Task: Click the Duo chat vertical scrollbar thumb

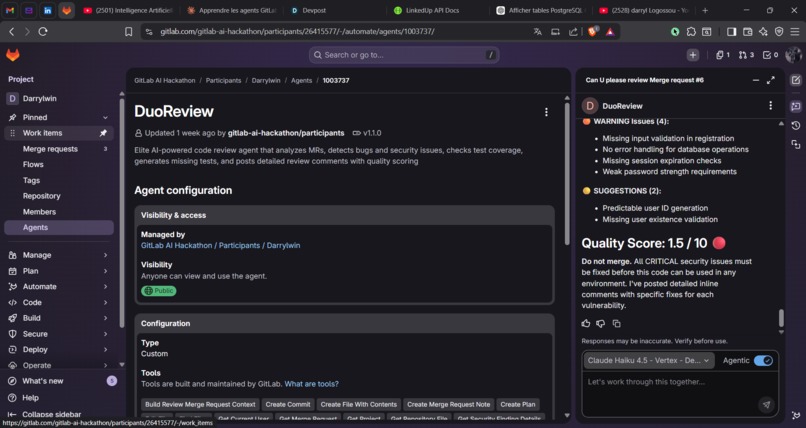Action: (781, 318)
